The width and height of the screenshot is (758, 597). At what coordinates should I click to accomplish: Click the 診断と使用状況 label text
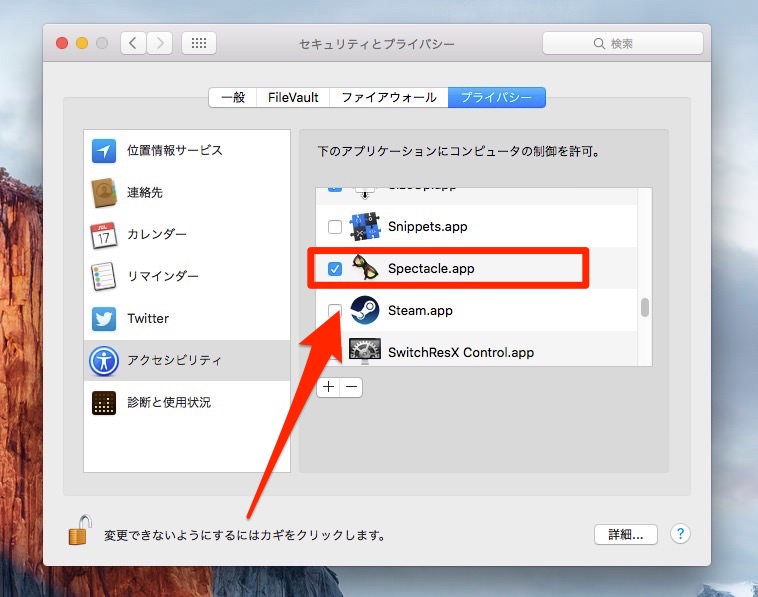(169, 402)
